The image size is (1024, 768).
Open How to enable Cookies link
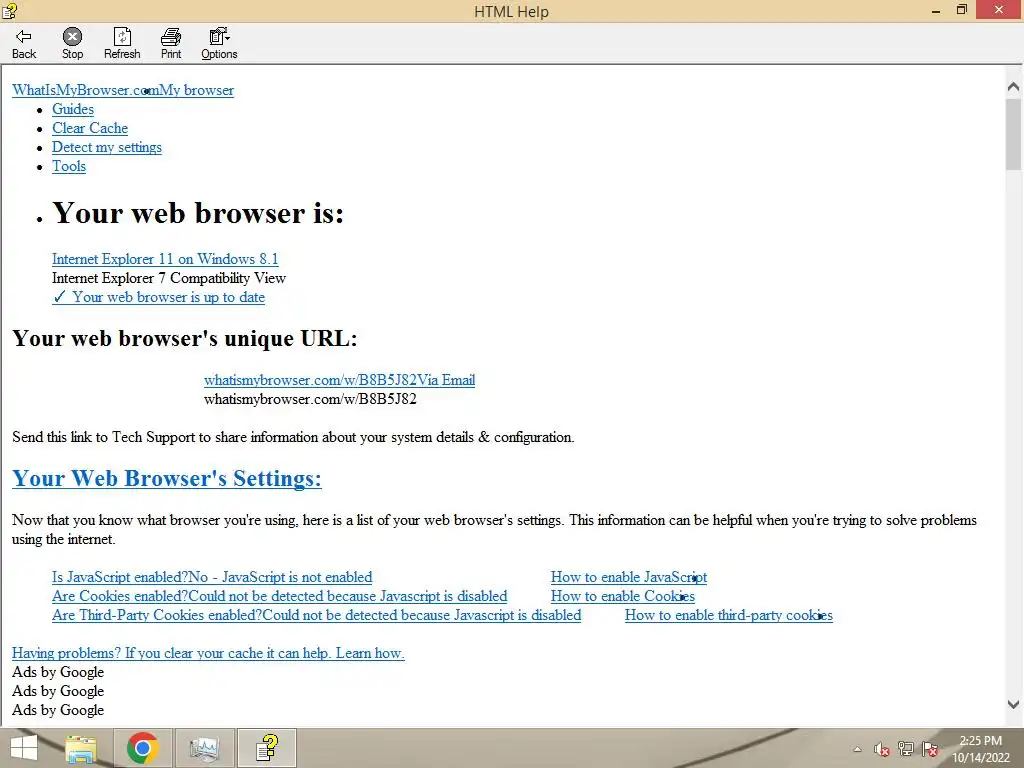(623, 596)
